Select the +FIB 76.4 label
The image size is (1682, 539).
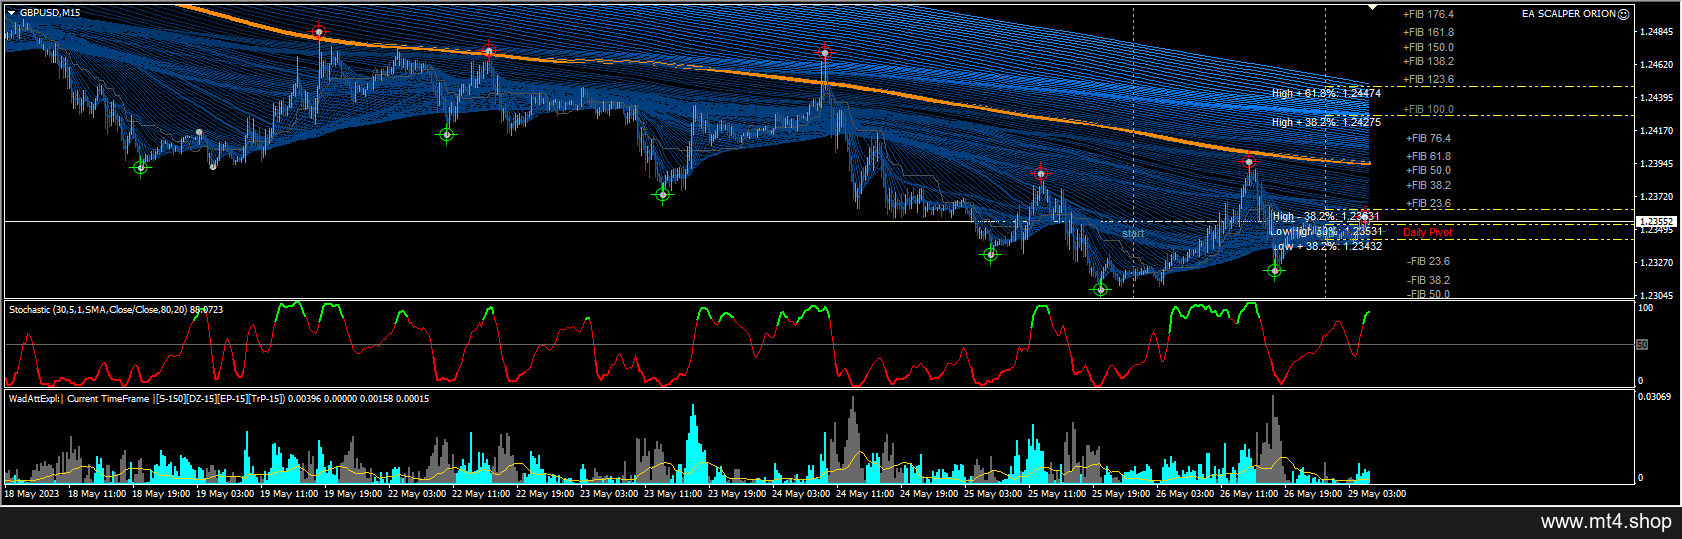(x=1428, y=139)
